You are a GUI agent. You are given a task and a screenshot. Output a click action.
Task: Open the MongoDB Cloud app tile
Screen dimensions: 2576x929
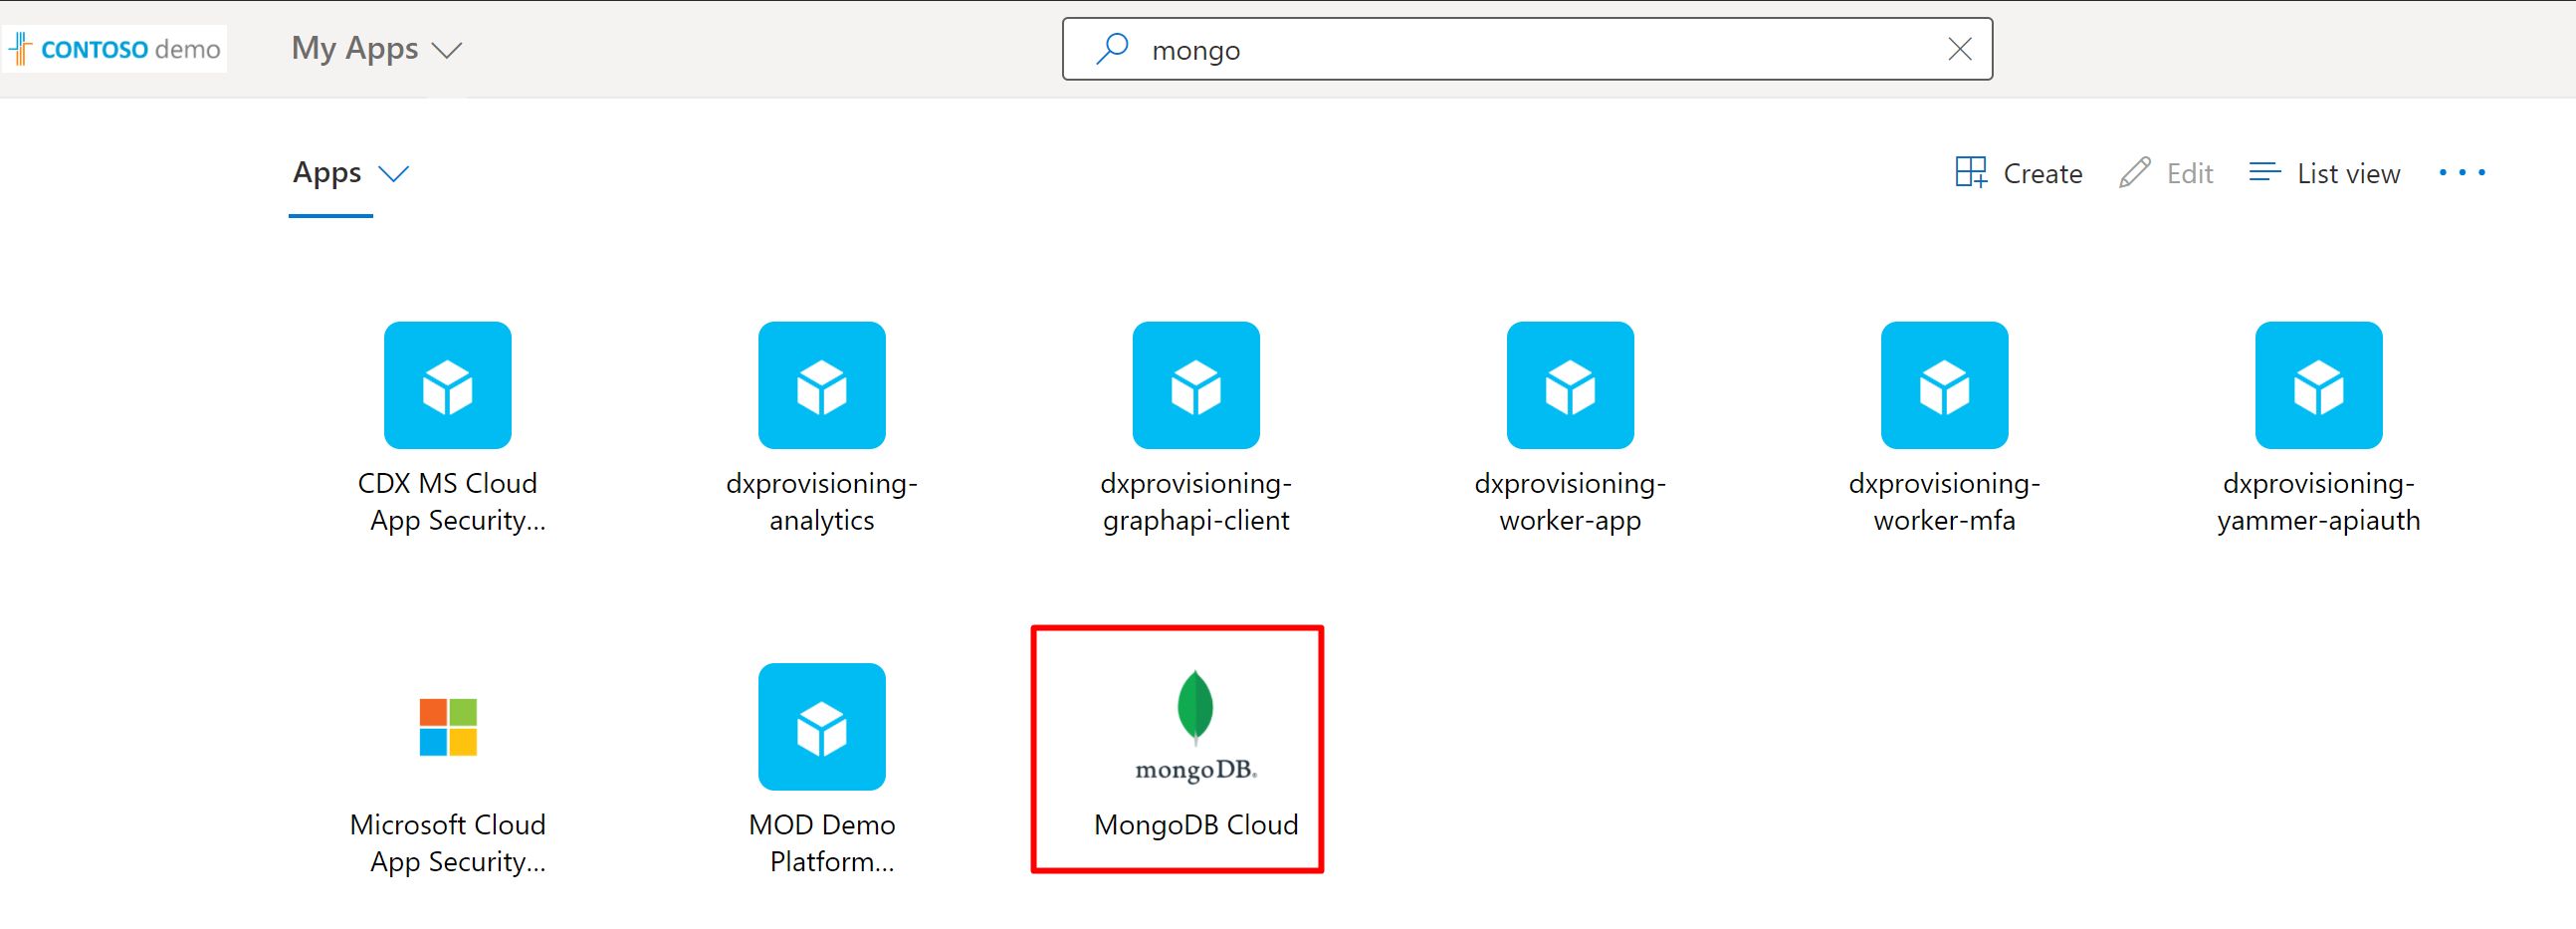[x=1195, y=750]
